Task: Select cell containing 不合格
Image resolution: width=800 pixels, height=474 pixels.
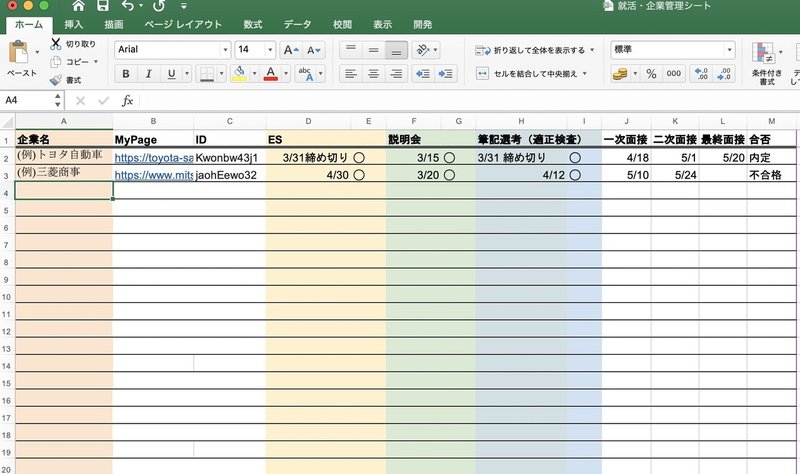Action: click(x=771, y=174)
